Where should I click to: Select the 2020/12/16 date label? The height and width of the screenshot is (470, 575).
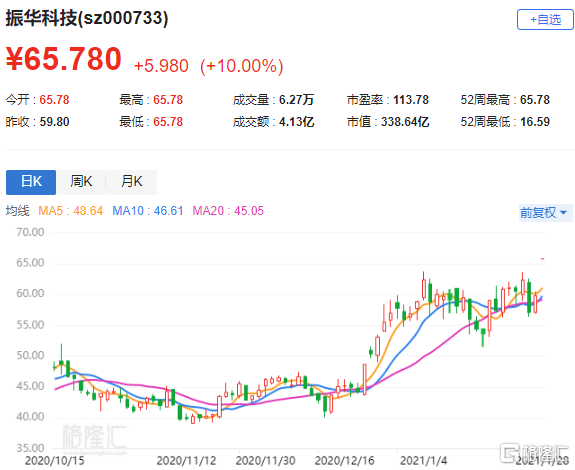tap(345, 461)
